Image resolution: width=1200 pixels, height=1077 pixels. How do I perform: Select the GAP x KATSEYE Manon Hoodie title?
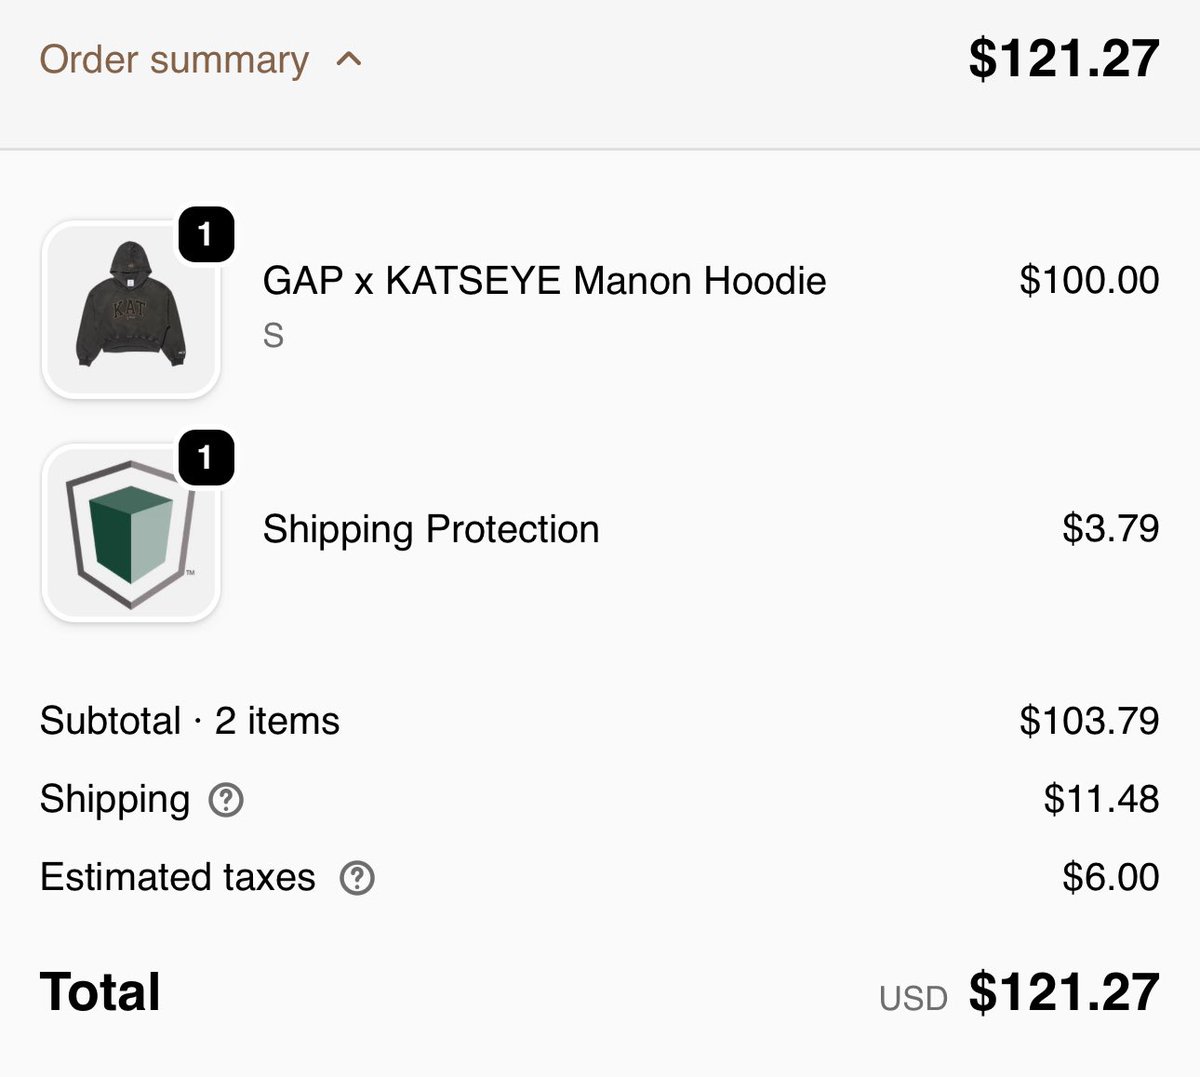[544, 281]
